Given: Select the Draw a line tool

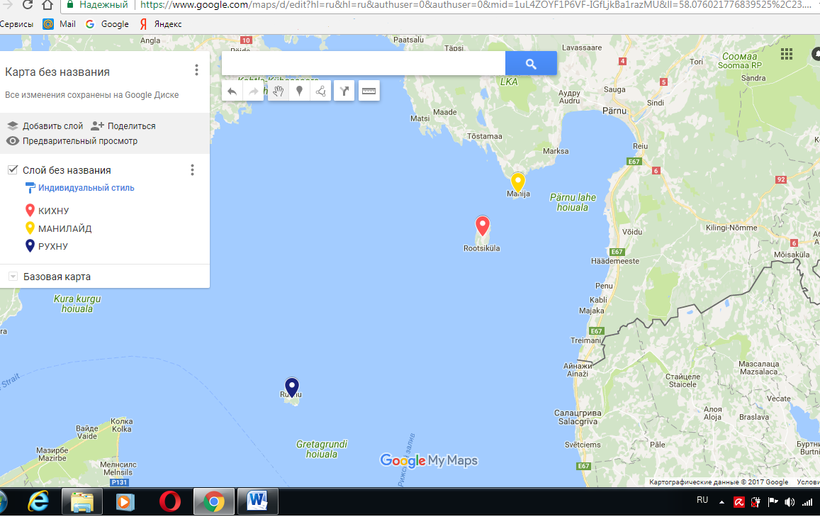Looking at the screenshot, I should pyautogui.click(x=321, y=91).
